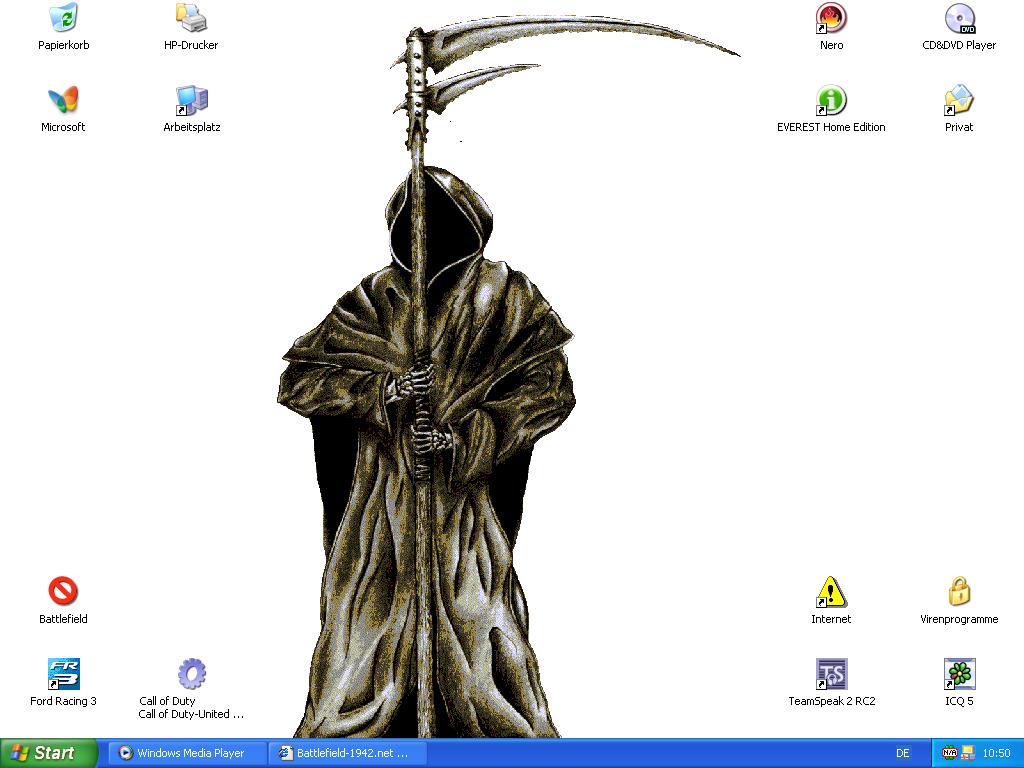1024x768 pixels.
Task: Click the system tray clock
Action: [x=996, y=753]
